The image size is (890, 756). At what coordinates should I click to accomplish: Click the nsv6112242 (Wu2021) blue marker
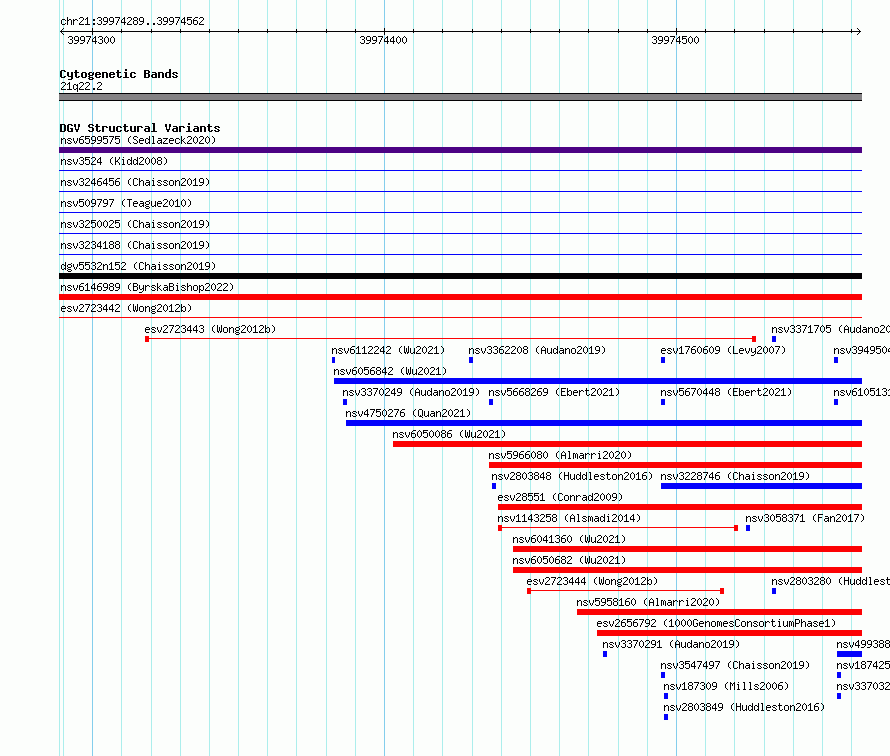tap(333, 360)
